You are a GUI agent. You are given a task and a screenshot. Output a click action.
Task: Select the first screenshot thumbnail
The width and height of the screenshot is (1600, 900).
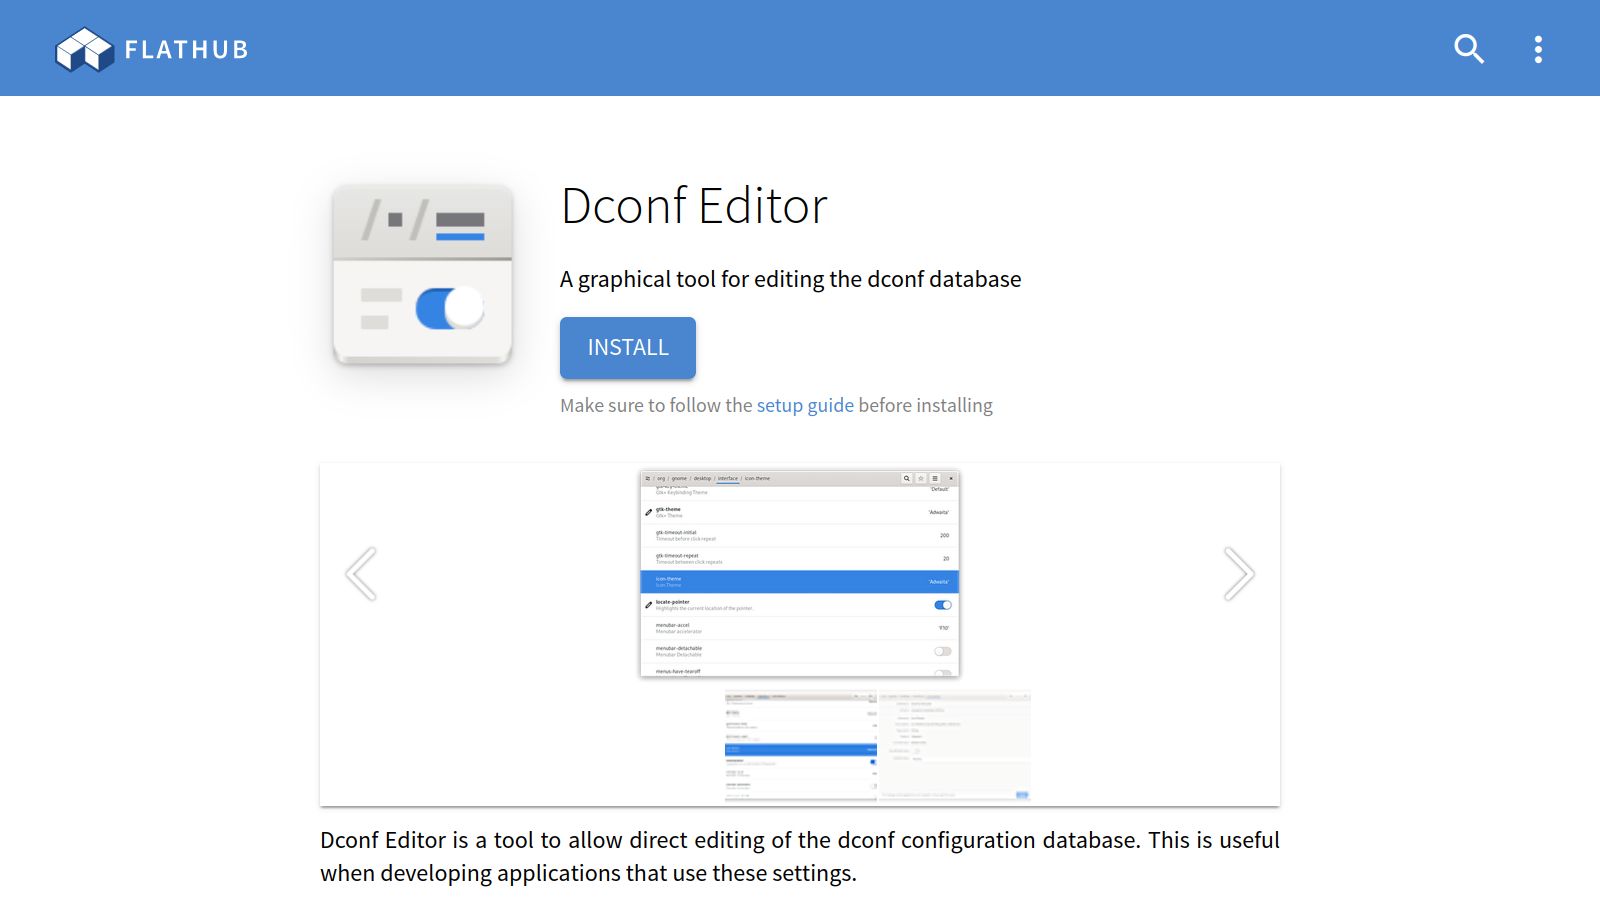(800, 745)
